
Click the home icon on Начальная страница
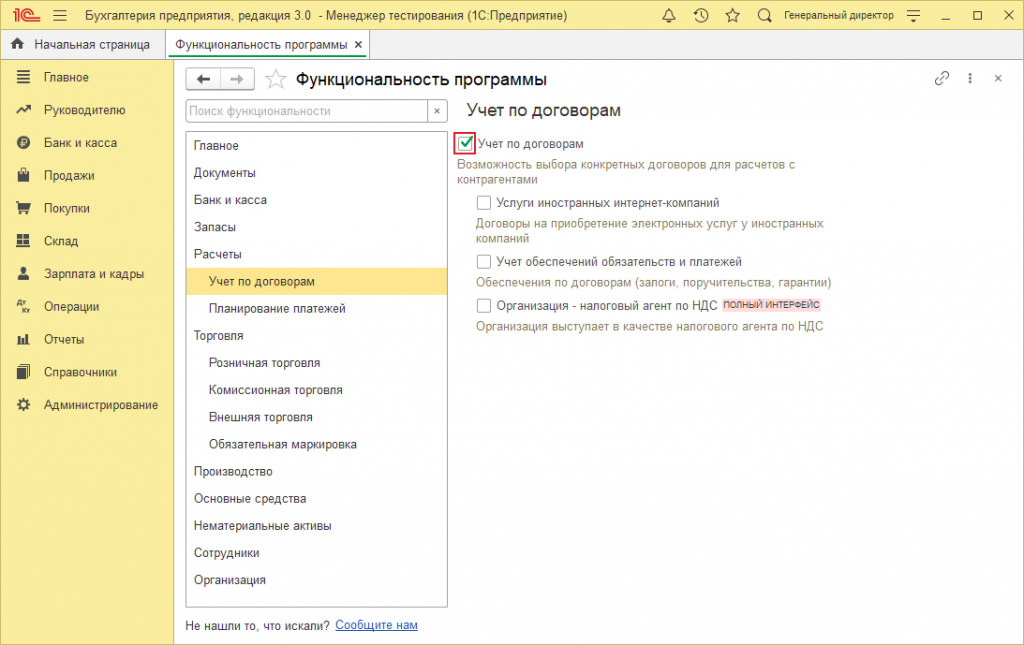18,44
